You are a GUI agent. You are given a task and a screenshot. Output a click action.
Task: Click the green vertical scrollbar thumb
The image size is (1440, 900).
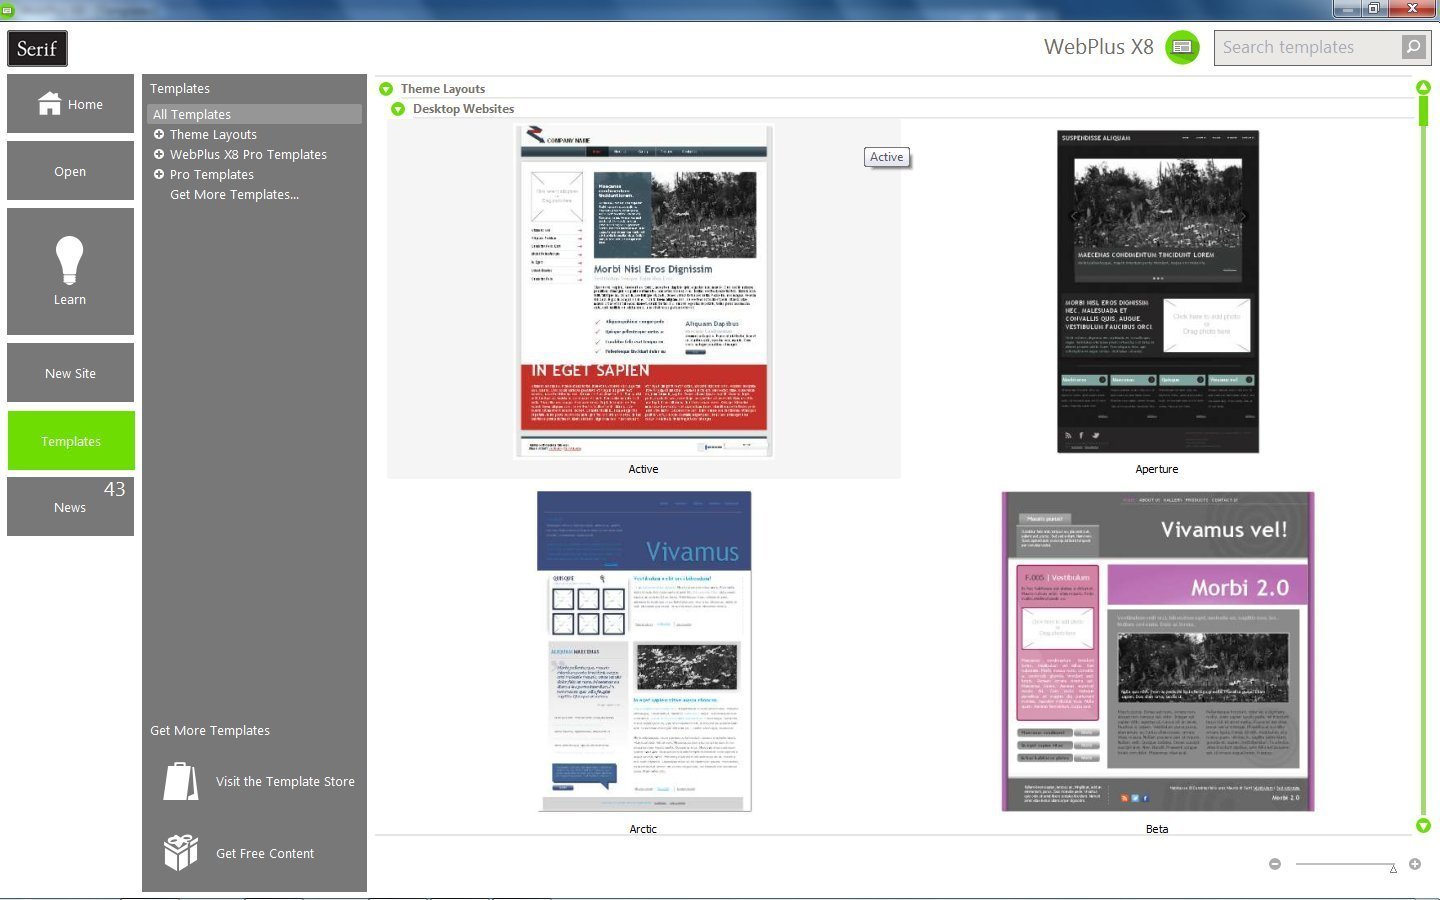click(x=1423, y=110)
